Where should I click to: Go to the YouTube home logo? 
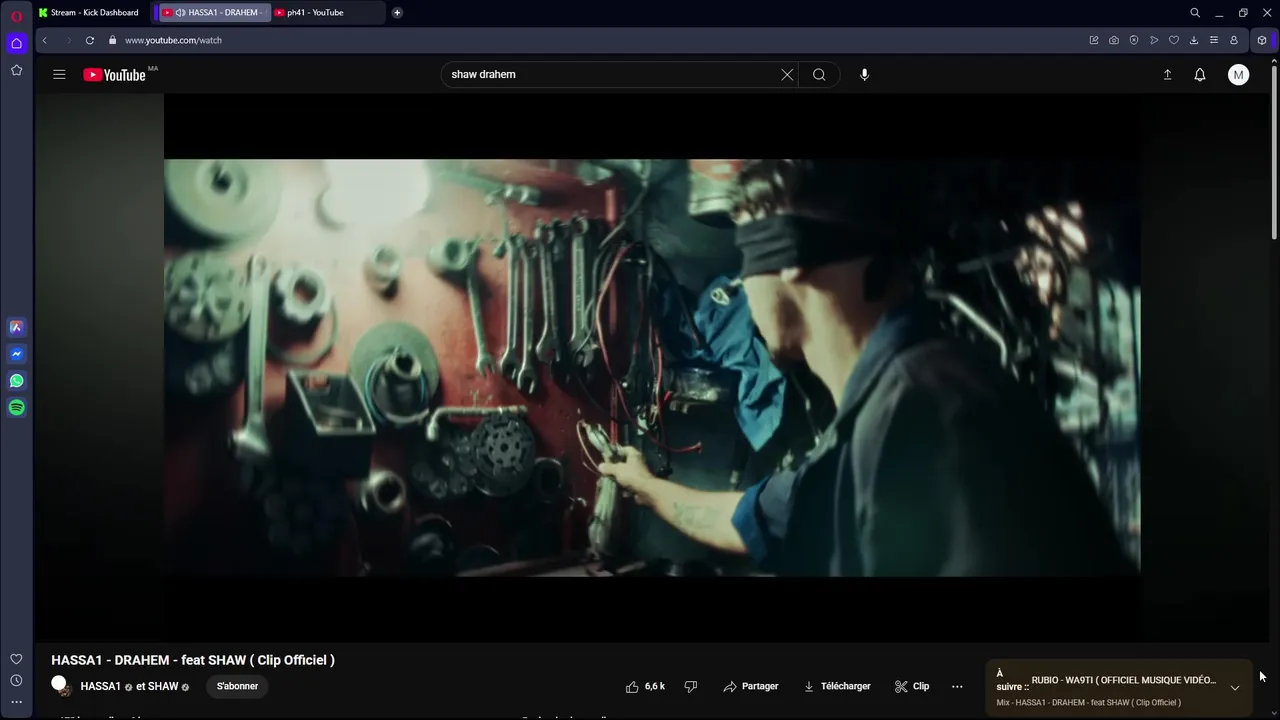tap(115, 75)
